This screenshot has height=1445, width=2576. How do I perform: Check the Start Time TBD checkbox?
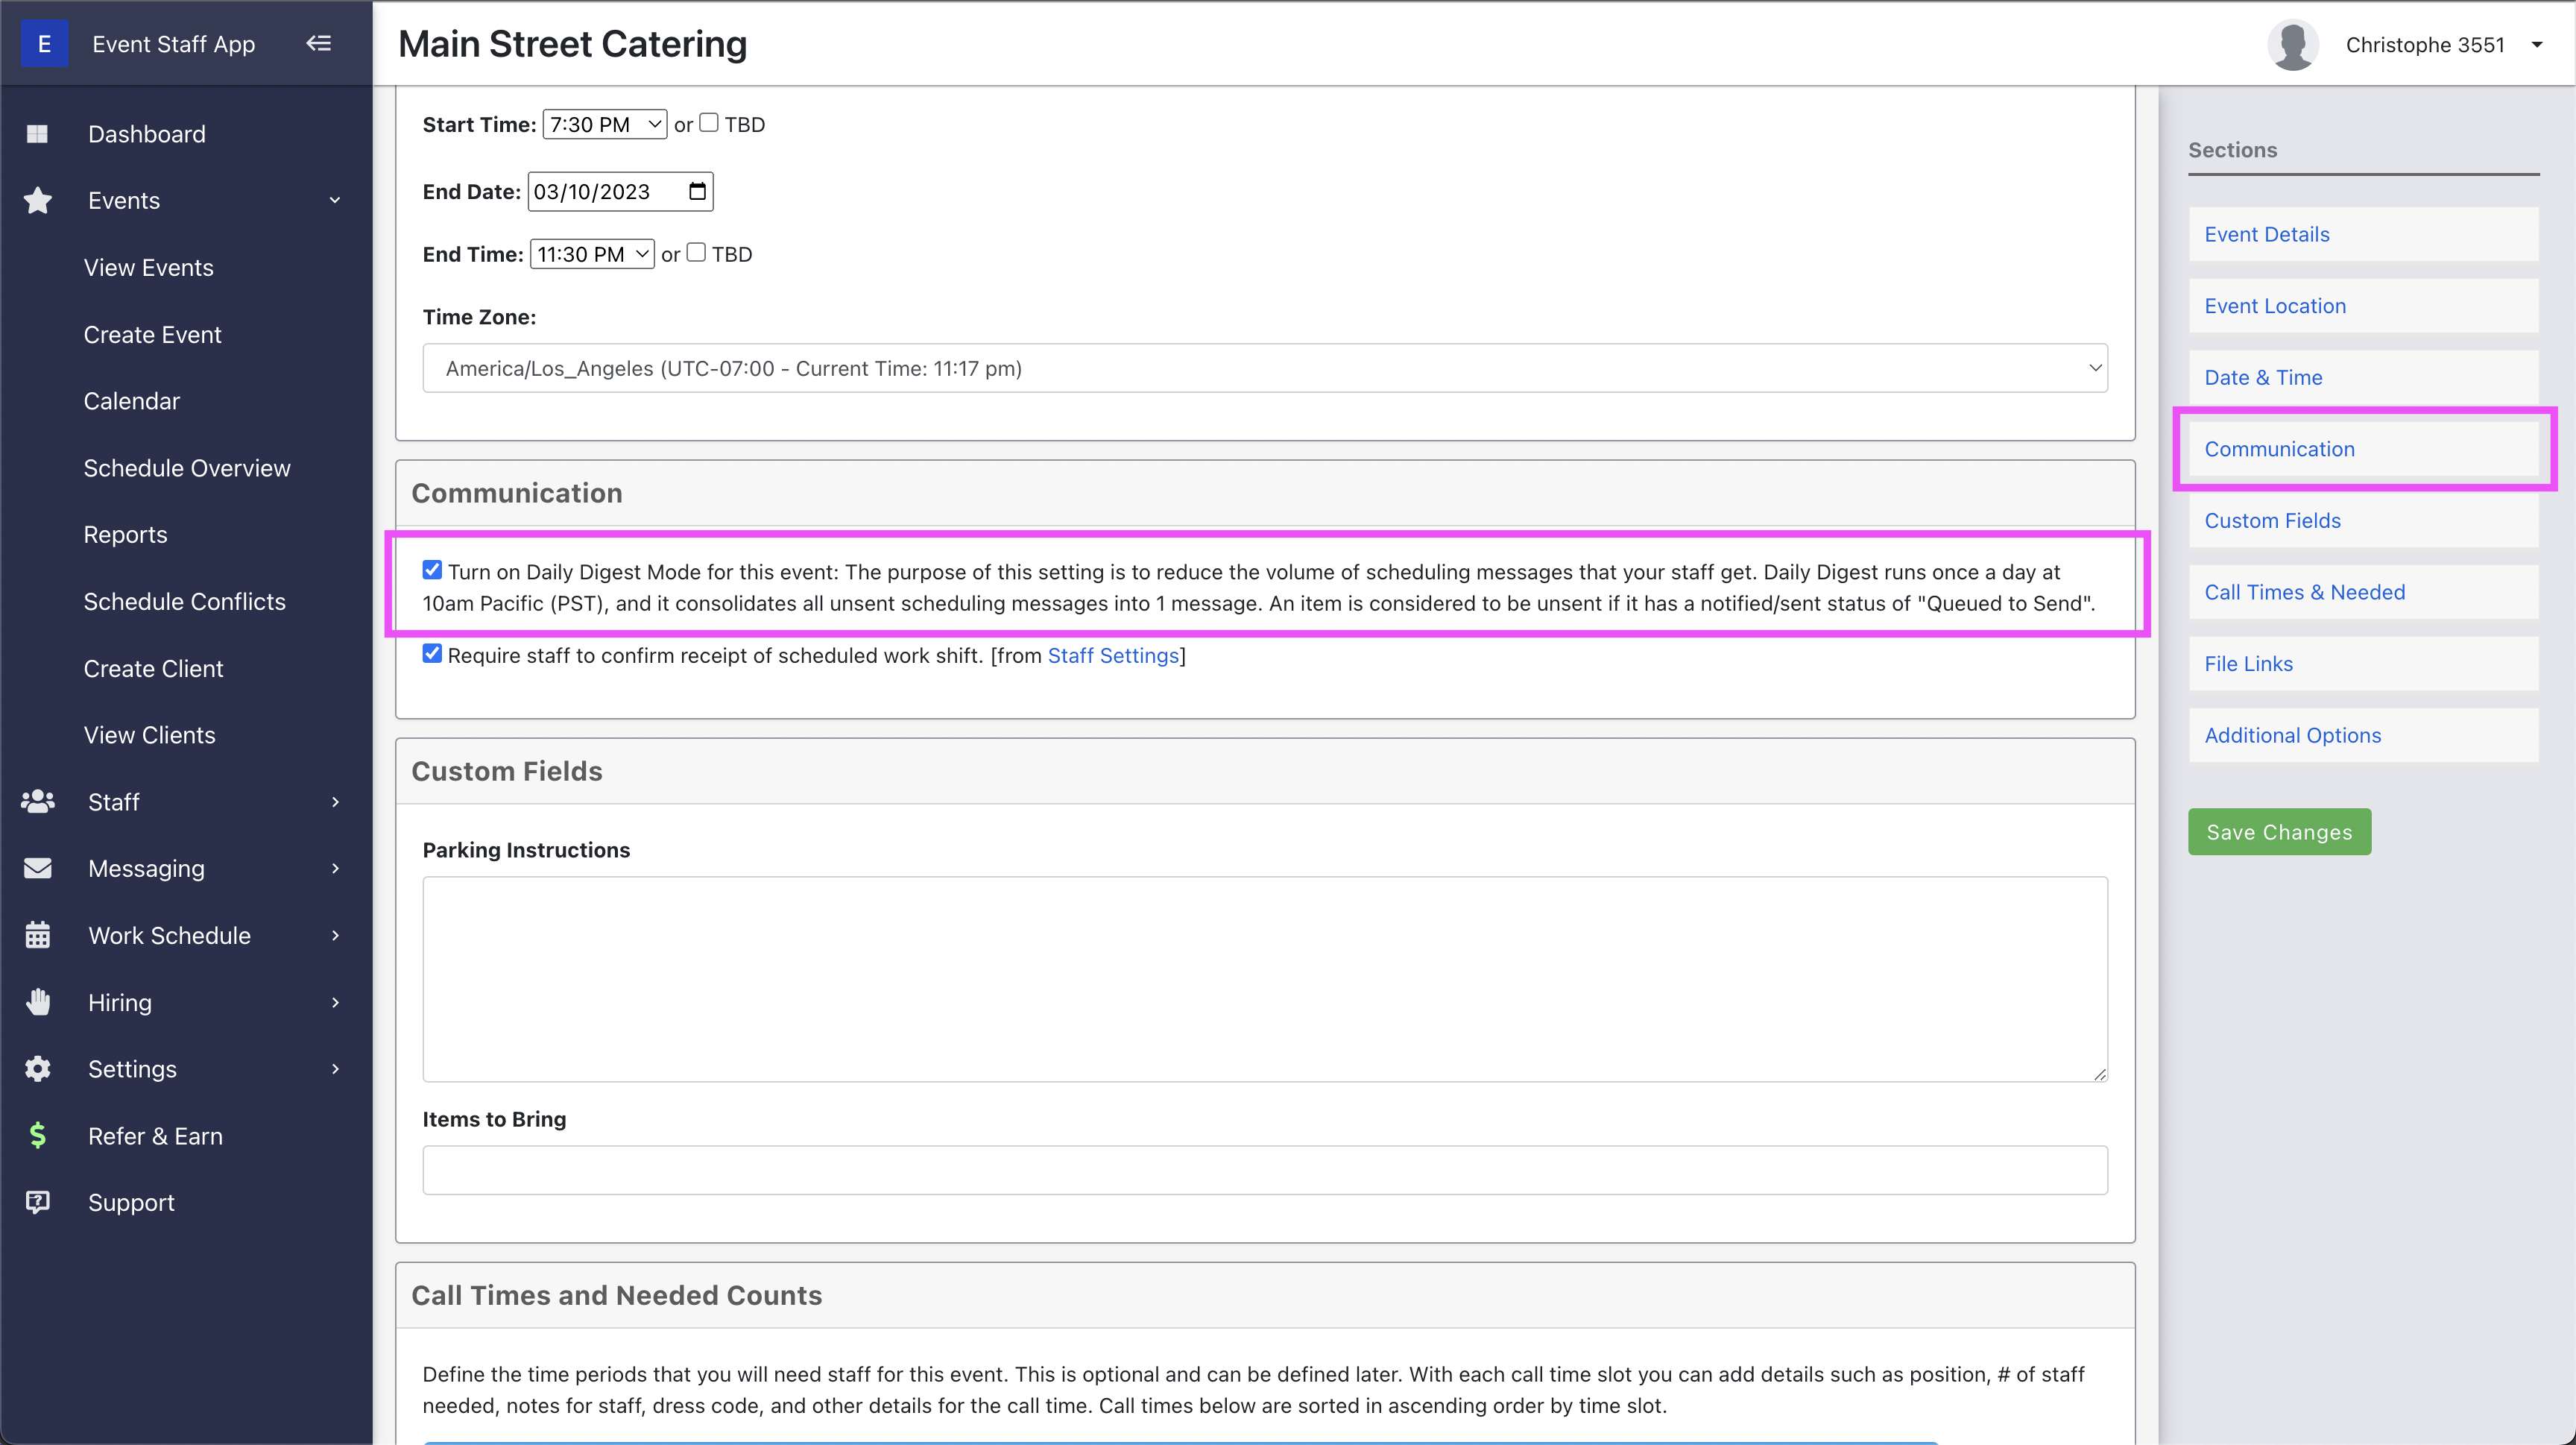[709, 123]
